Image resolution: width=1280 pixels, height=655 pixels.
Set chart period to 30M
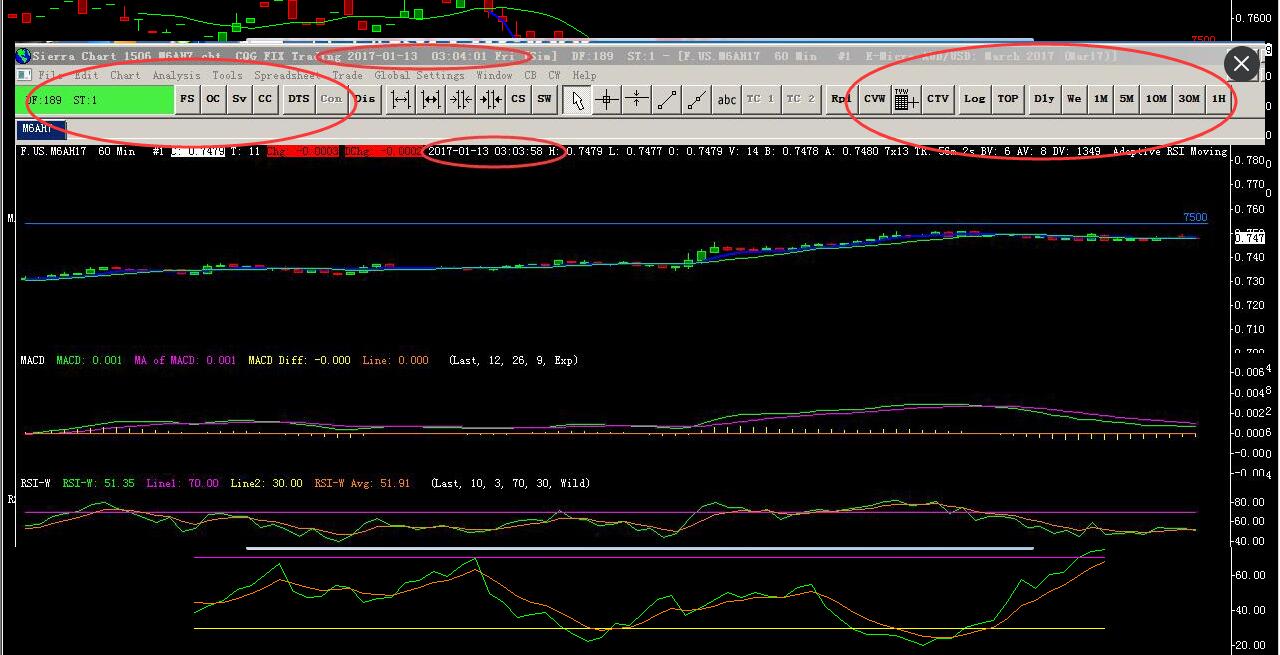[1189, 99]
